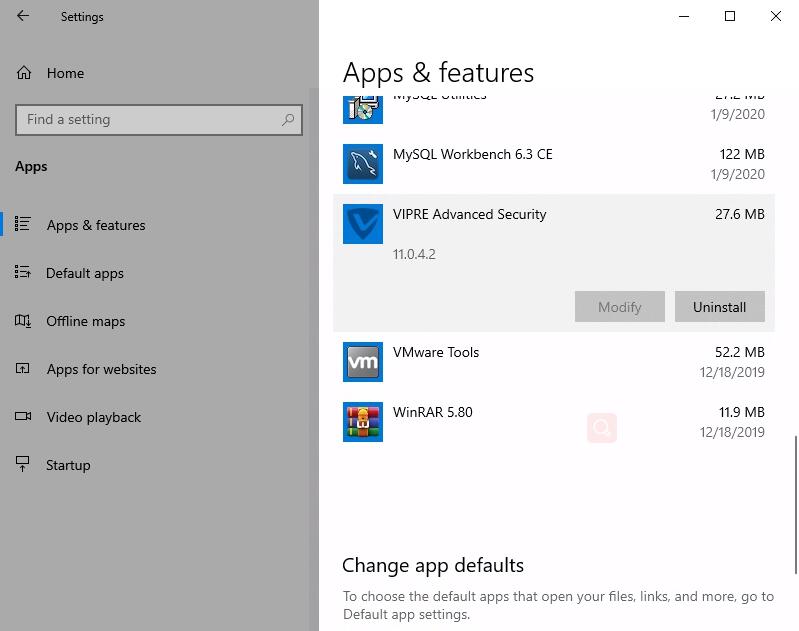Open Startup page
Viewport: 799px width, 631px height.
(68, 465)
